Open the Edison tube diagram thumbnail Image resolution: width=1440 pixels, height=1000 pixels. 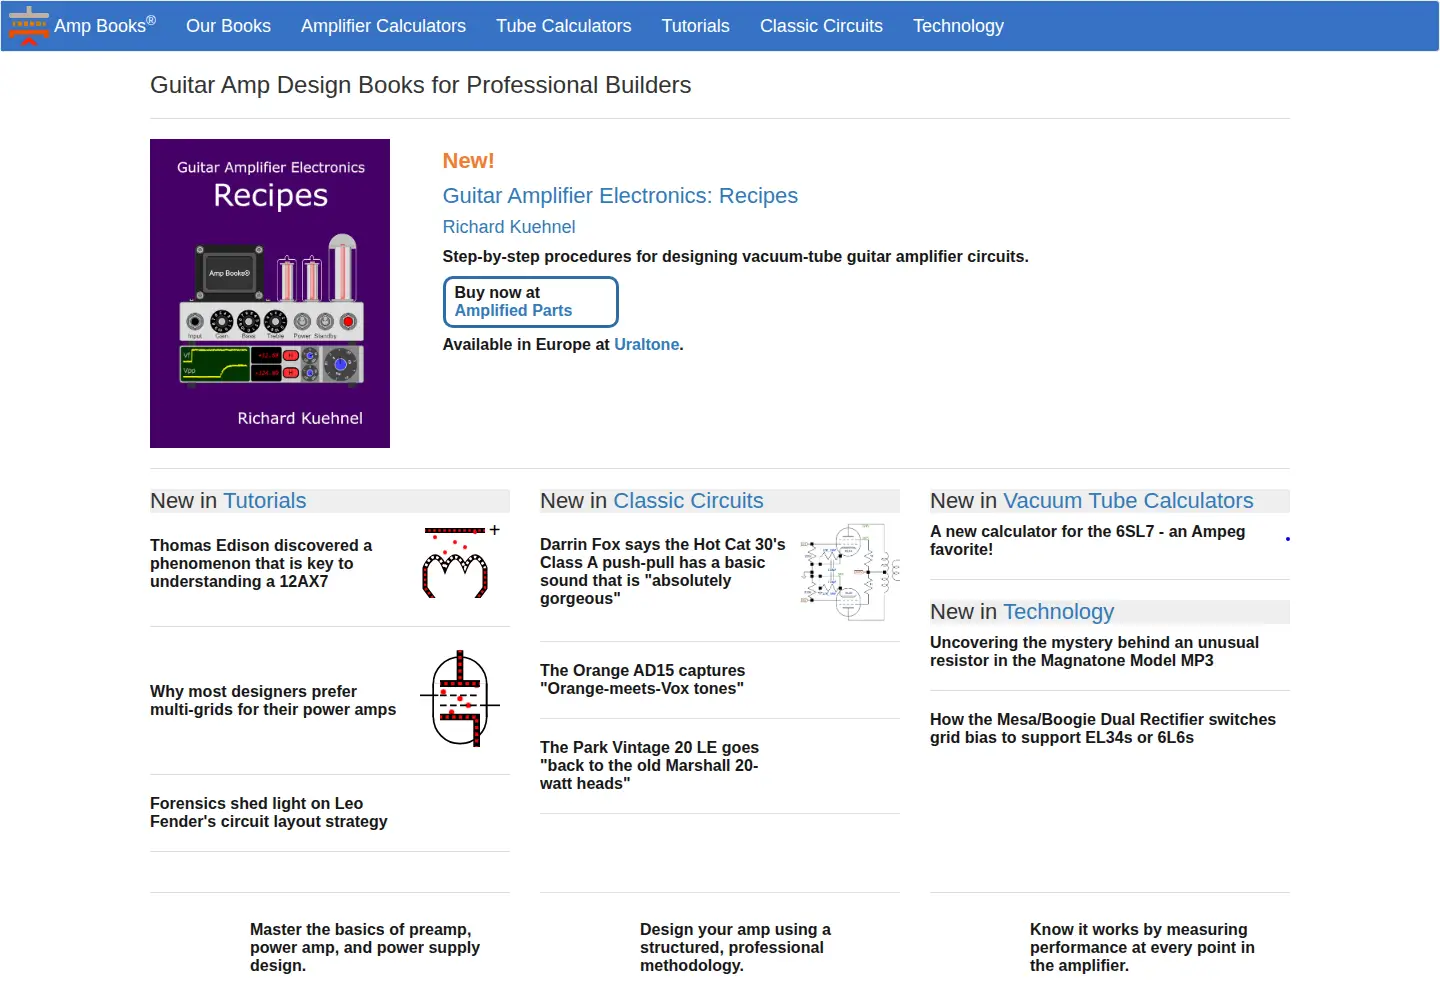(x=461, y=561)
